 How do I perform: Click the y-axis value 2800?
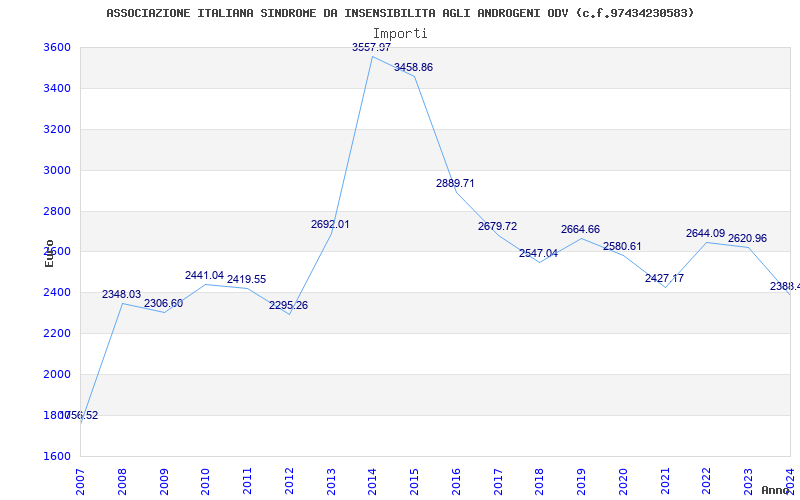coord(57,211)
